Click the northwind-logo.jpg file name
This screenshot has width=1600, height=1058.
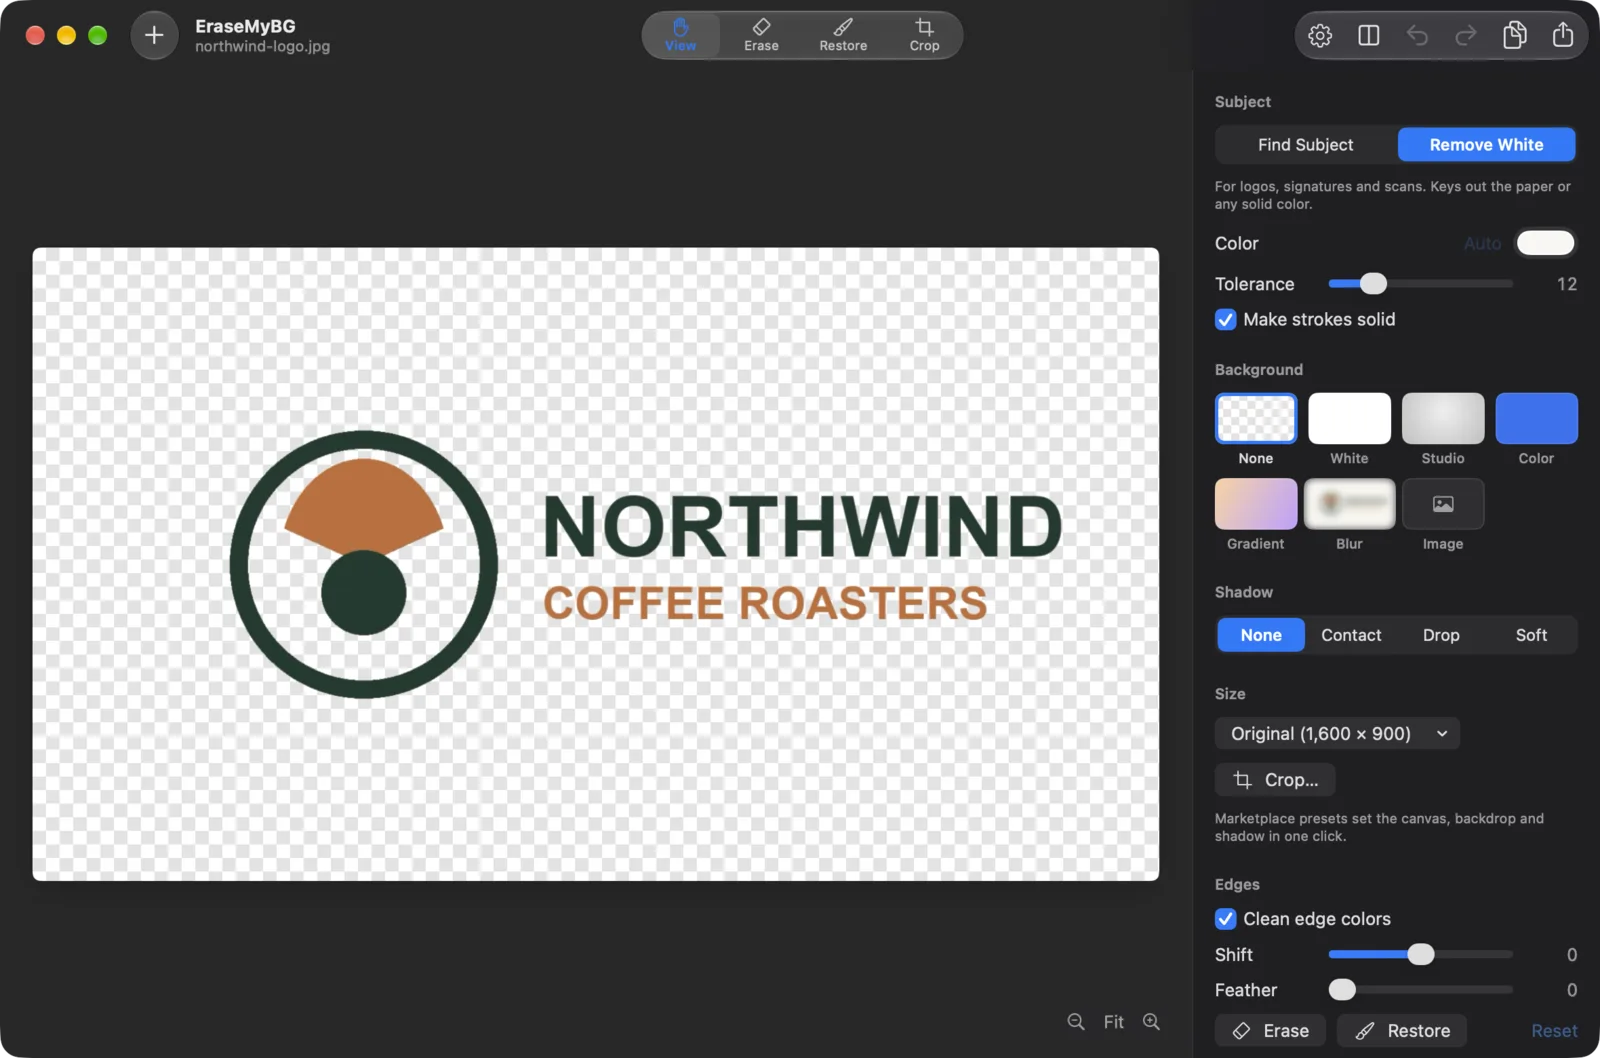[262, 46]
